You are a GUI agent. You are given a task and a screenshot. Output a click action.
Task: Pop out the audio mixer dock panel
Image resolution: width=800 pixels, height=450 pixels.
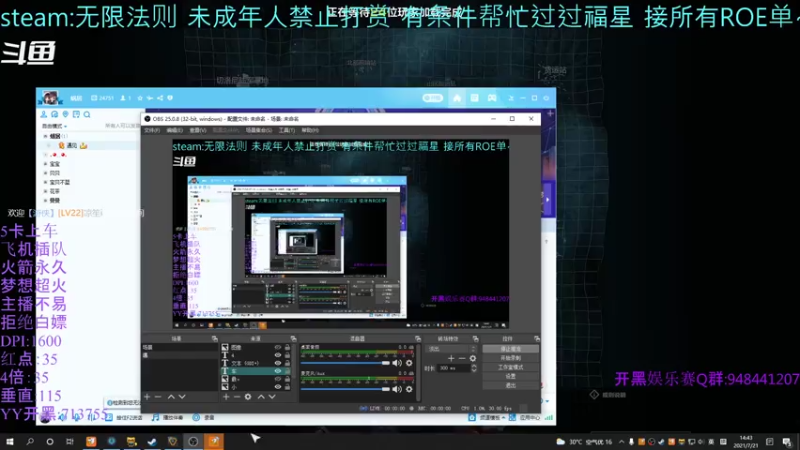click(x=417, y=339)
